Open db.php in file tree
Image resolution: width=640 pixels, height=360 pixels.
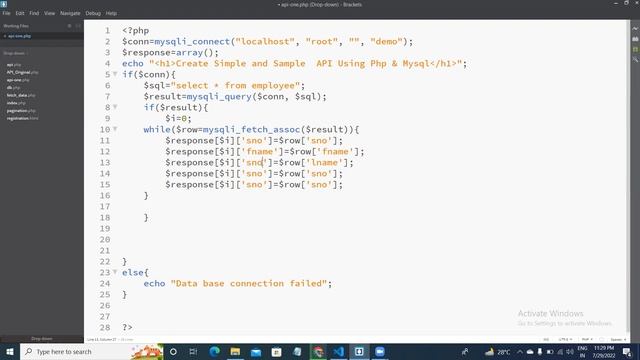pos(13,87)
